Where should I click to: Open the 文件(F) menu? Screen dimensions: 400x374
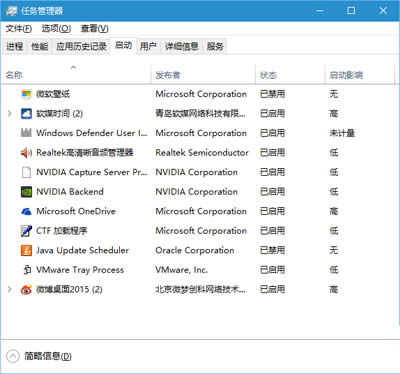pos(19,29)
